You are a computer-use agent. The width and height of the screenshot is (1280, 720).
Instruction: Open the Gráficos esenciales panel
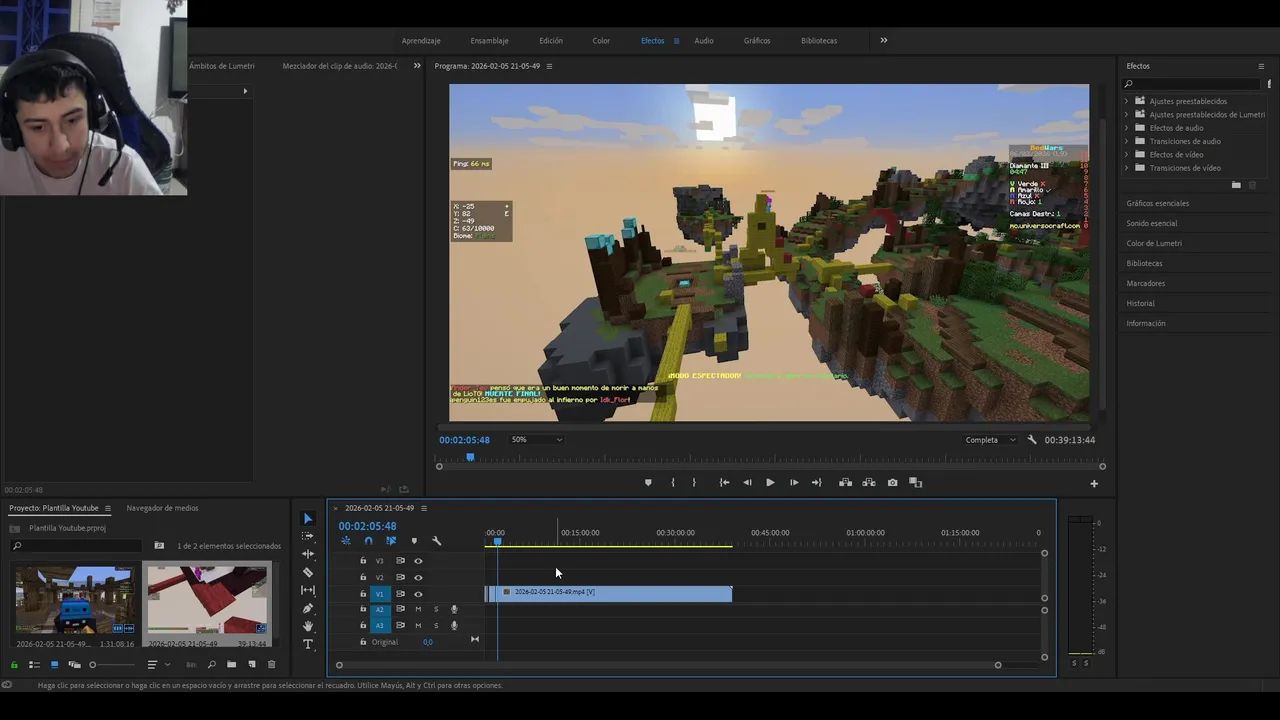(1158, 203)
